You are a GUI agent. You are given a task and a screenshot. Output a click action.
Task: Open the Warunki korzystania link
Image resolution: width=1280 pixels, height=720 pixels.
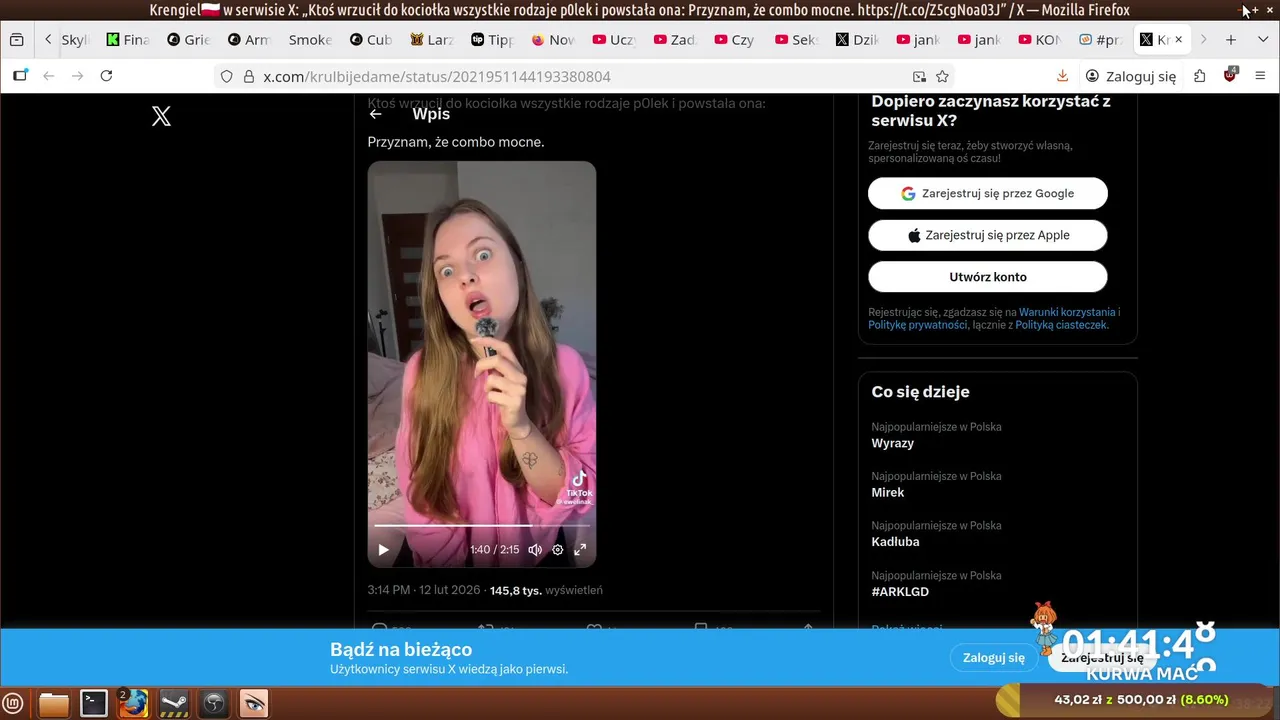pos(1067,312)
